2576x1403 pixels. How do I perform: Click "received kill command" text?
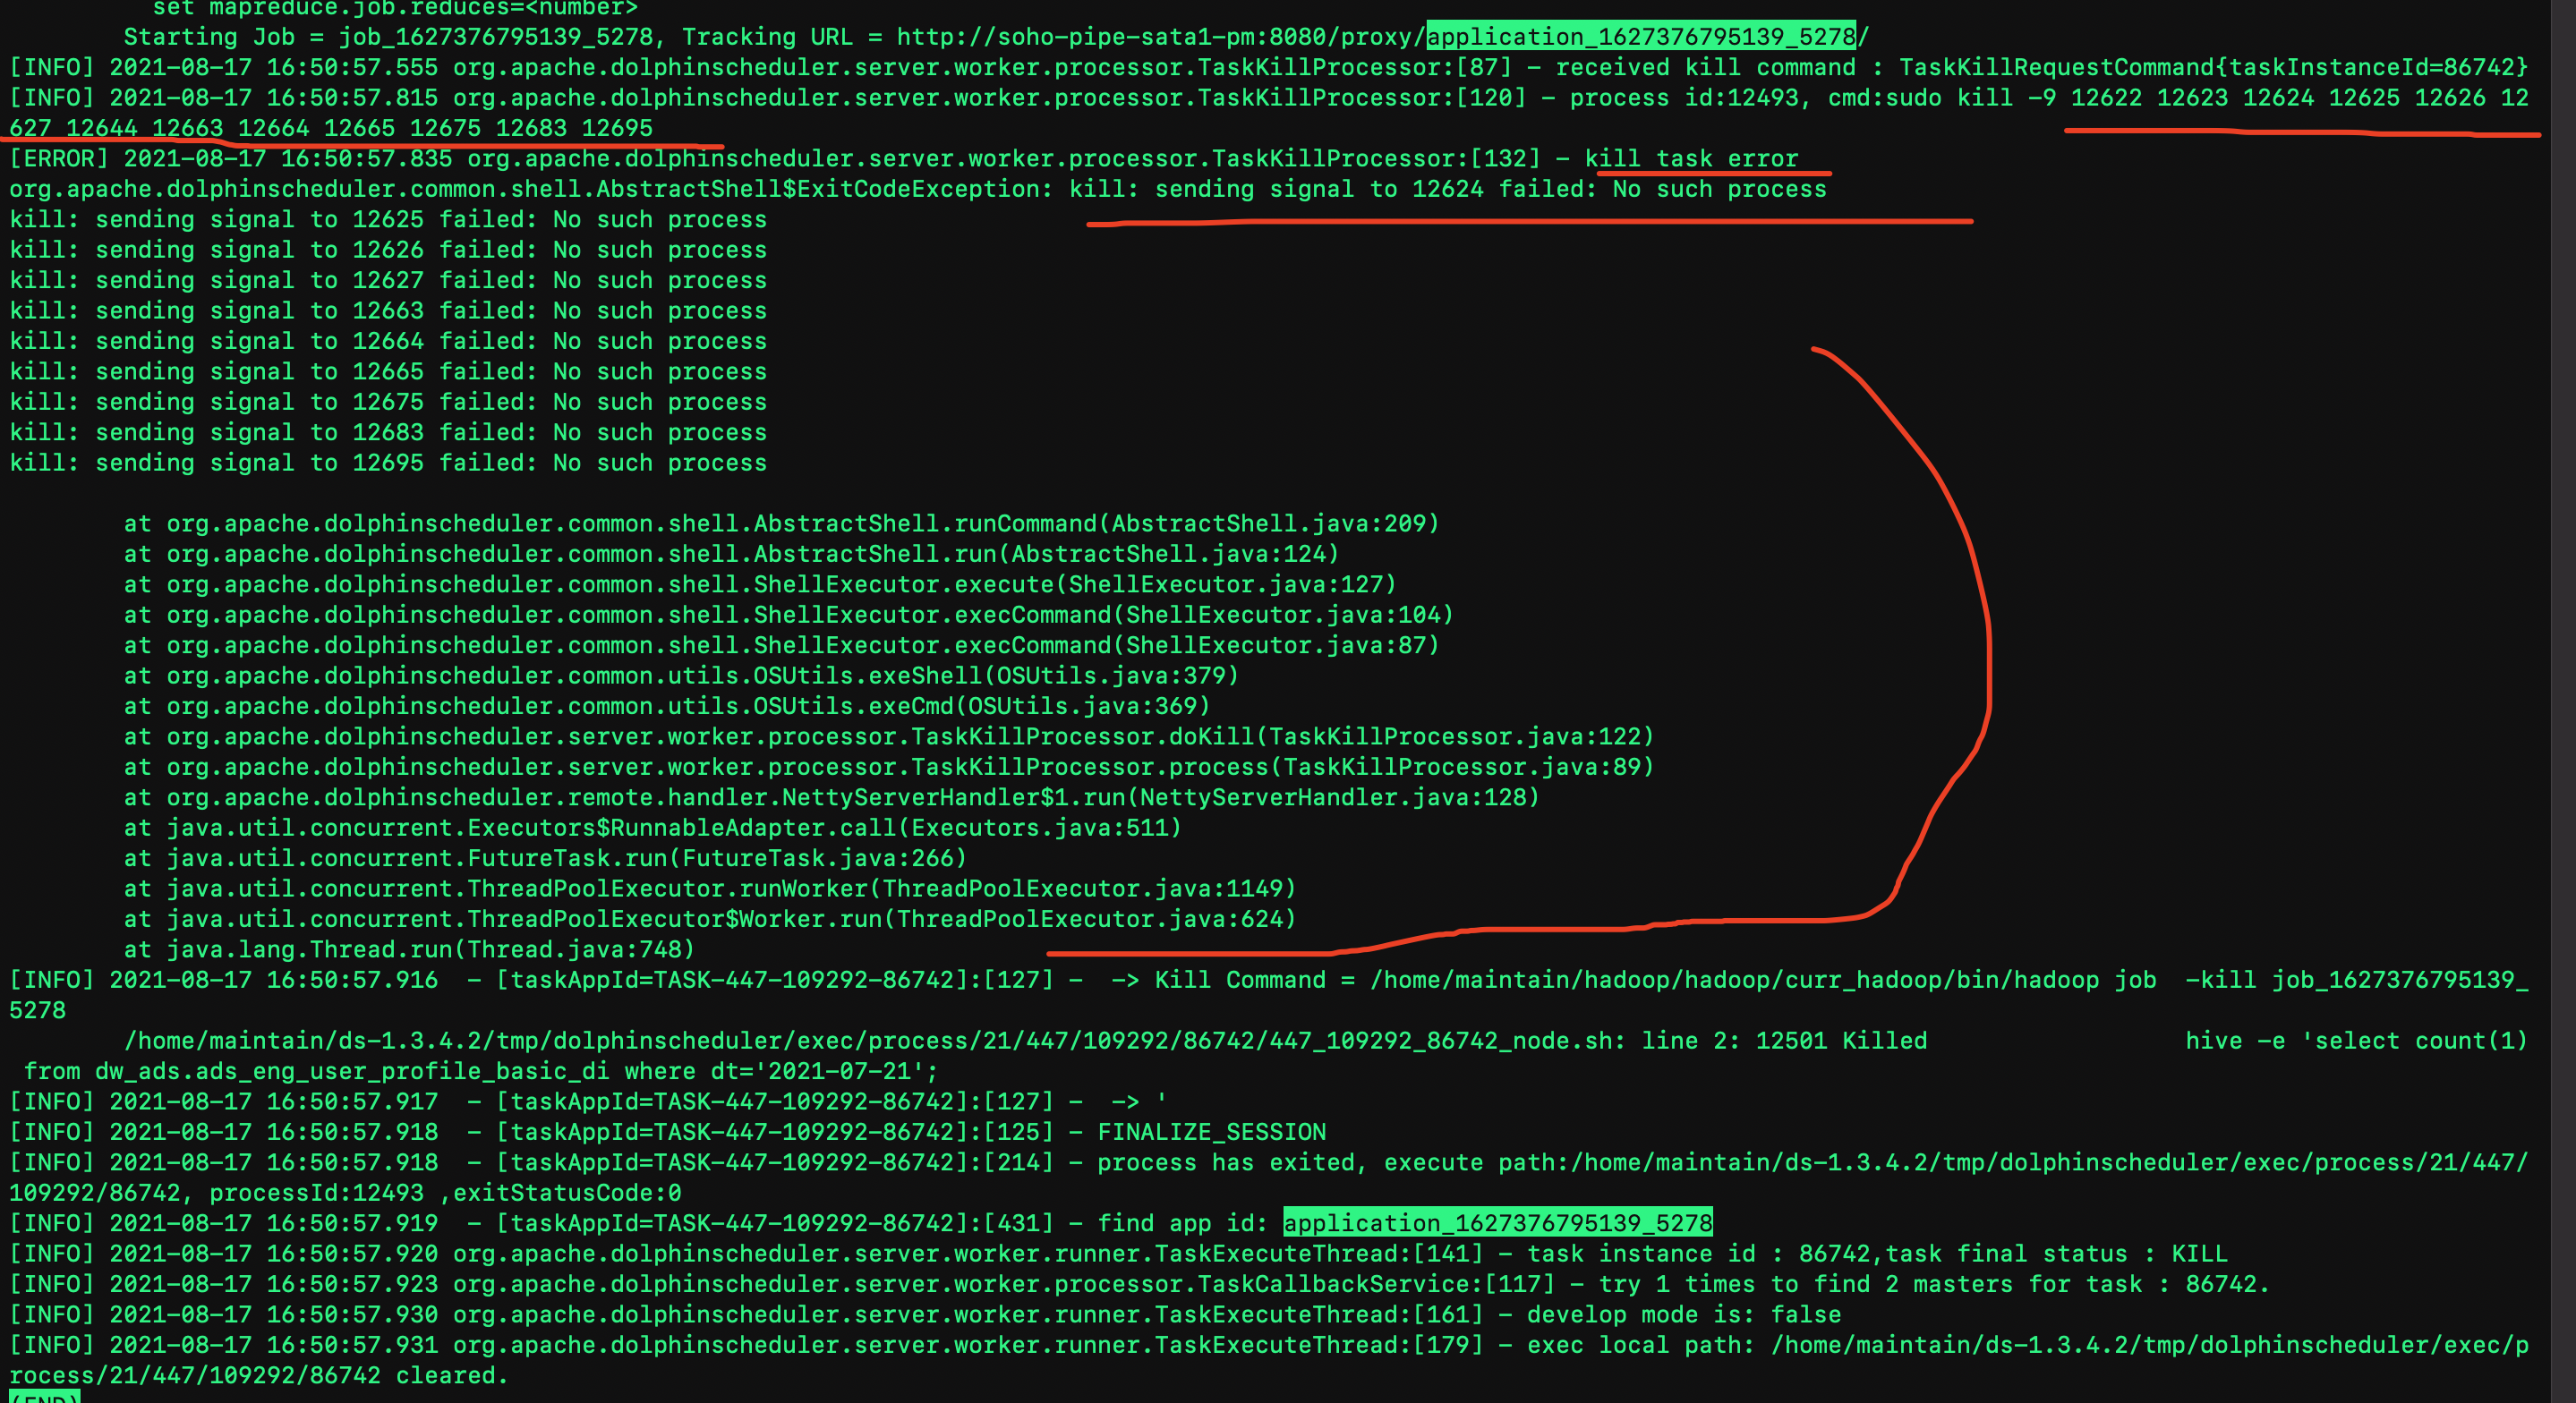1705,67
